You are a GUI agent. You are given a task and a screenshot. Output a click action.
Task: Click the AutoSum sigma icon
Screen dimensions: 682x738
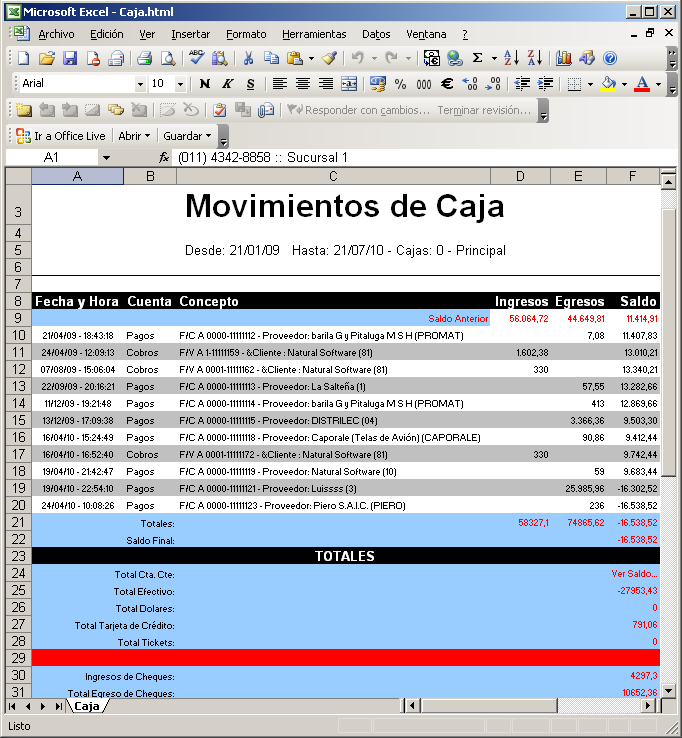tap(478, 58)
